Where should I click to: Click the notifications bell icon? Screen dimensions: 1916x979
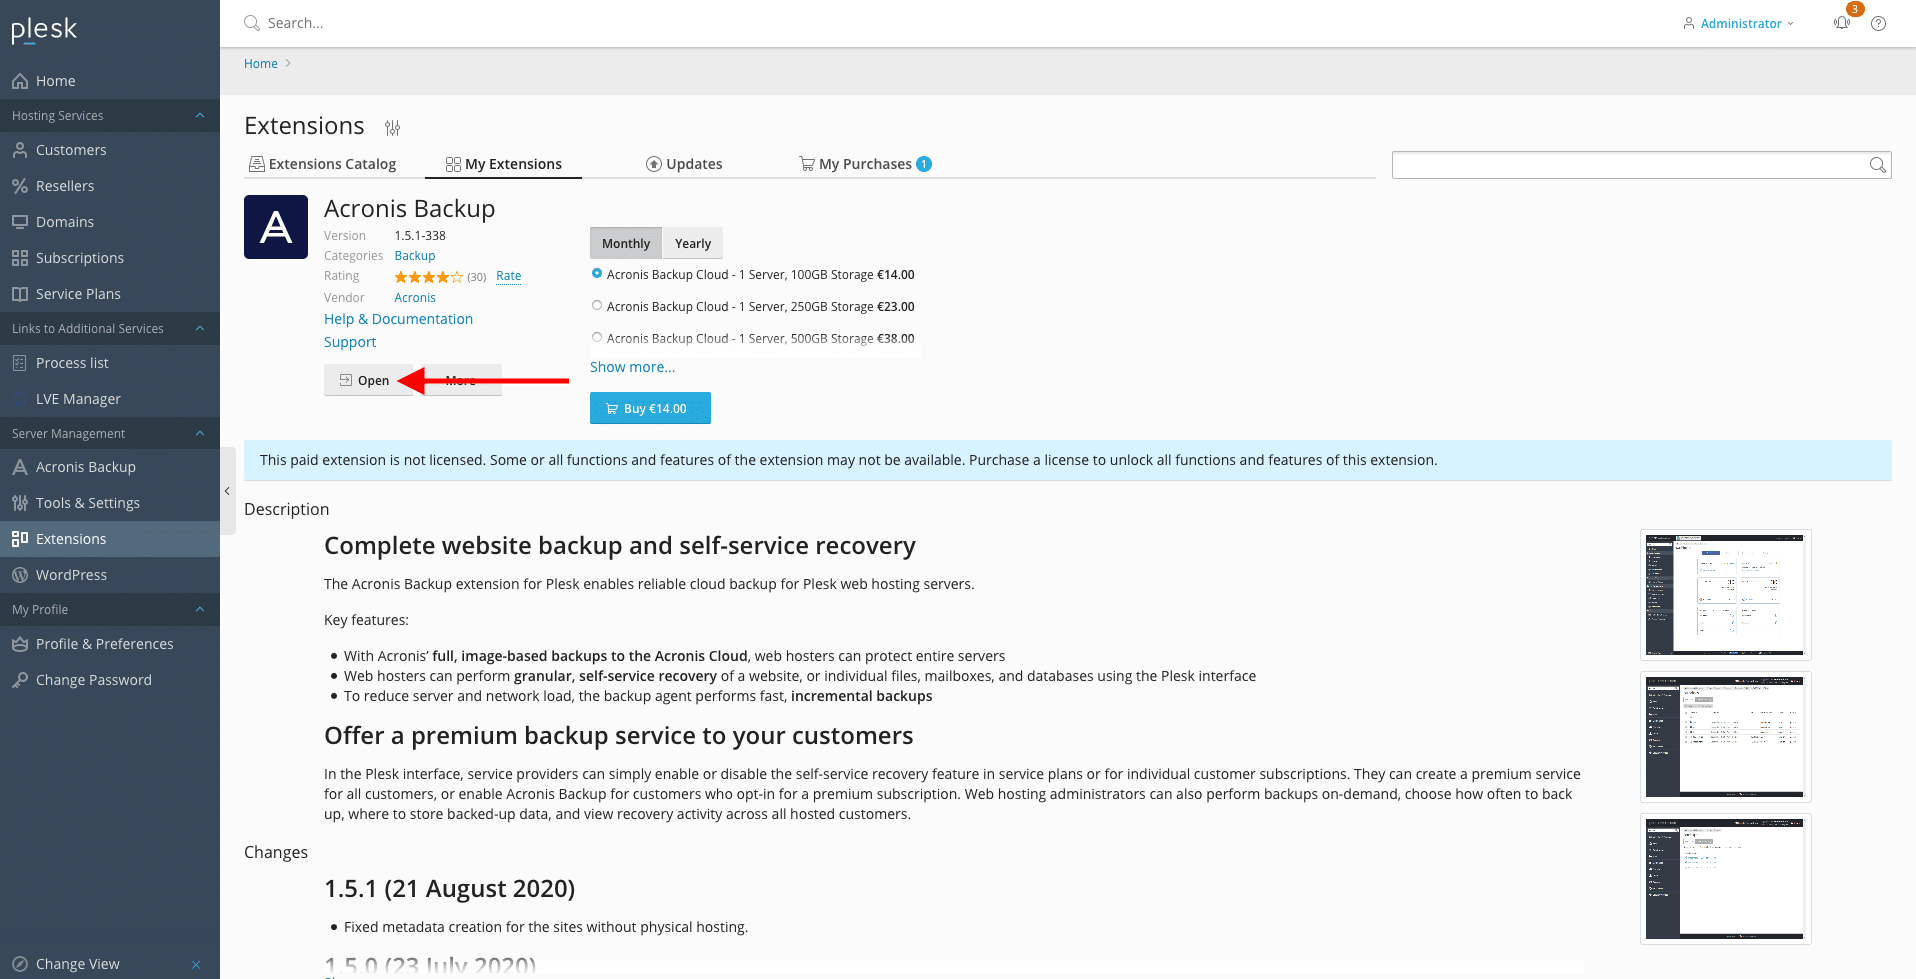point(1842,23)
